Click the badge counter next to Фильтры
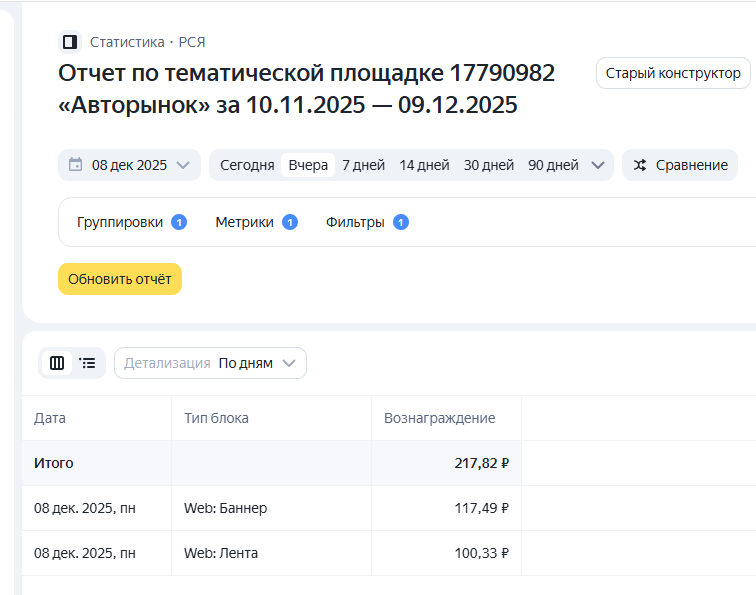Viewport: 756px width, 595px height. 401,222
